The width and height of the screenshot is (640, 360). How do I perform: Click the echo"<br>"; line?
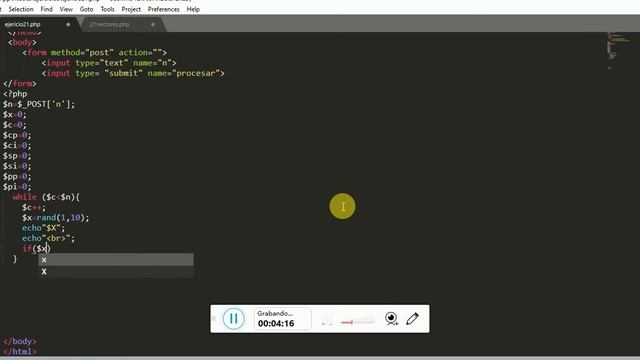coord(49,238)
